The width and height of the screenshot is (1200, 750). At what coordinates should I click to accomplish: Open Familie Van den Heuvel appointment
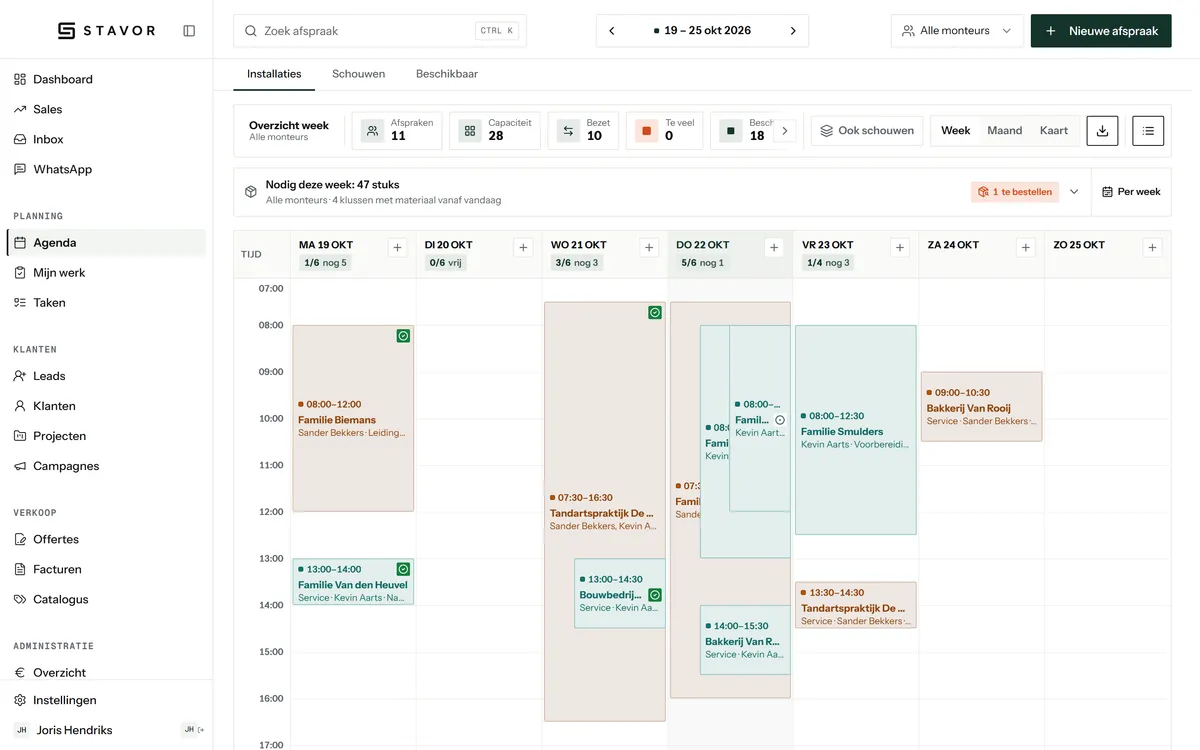click(353, 582)
